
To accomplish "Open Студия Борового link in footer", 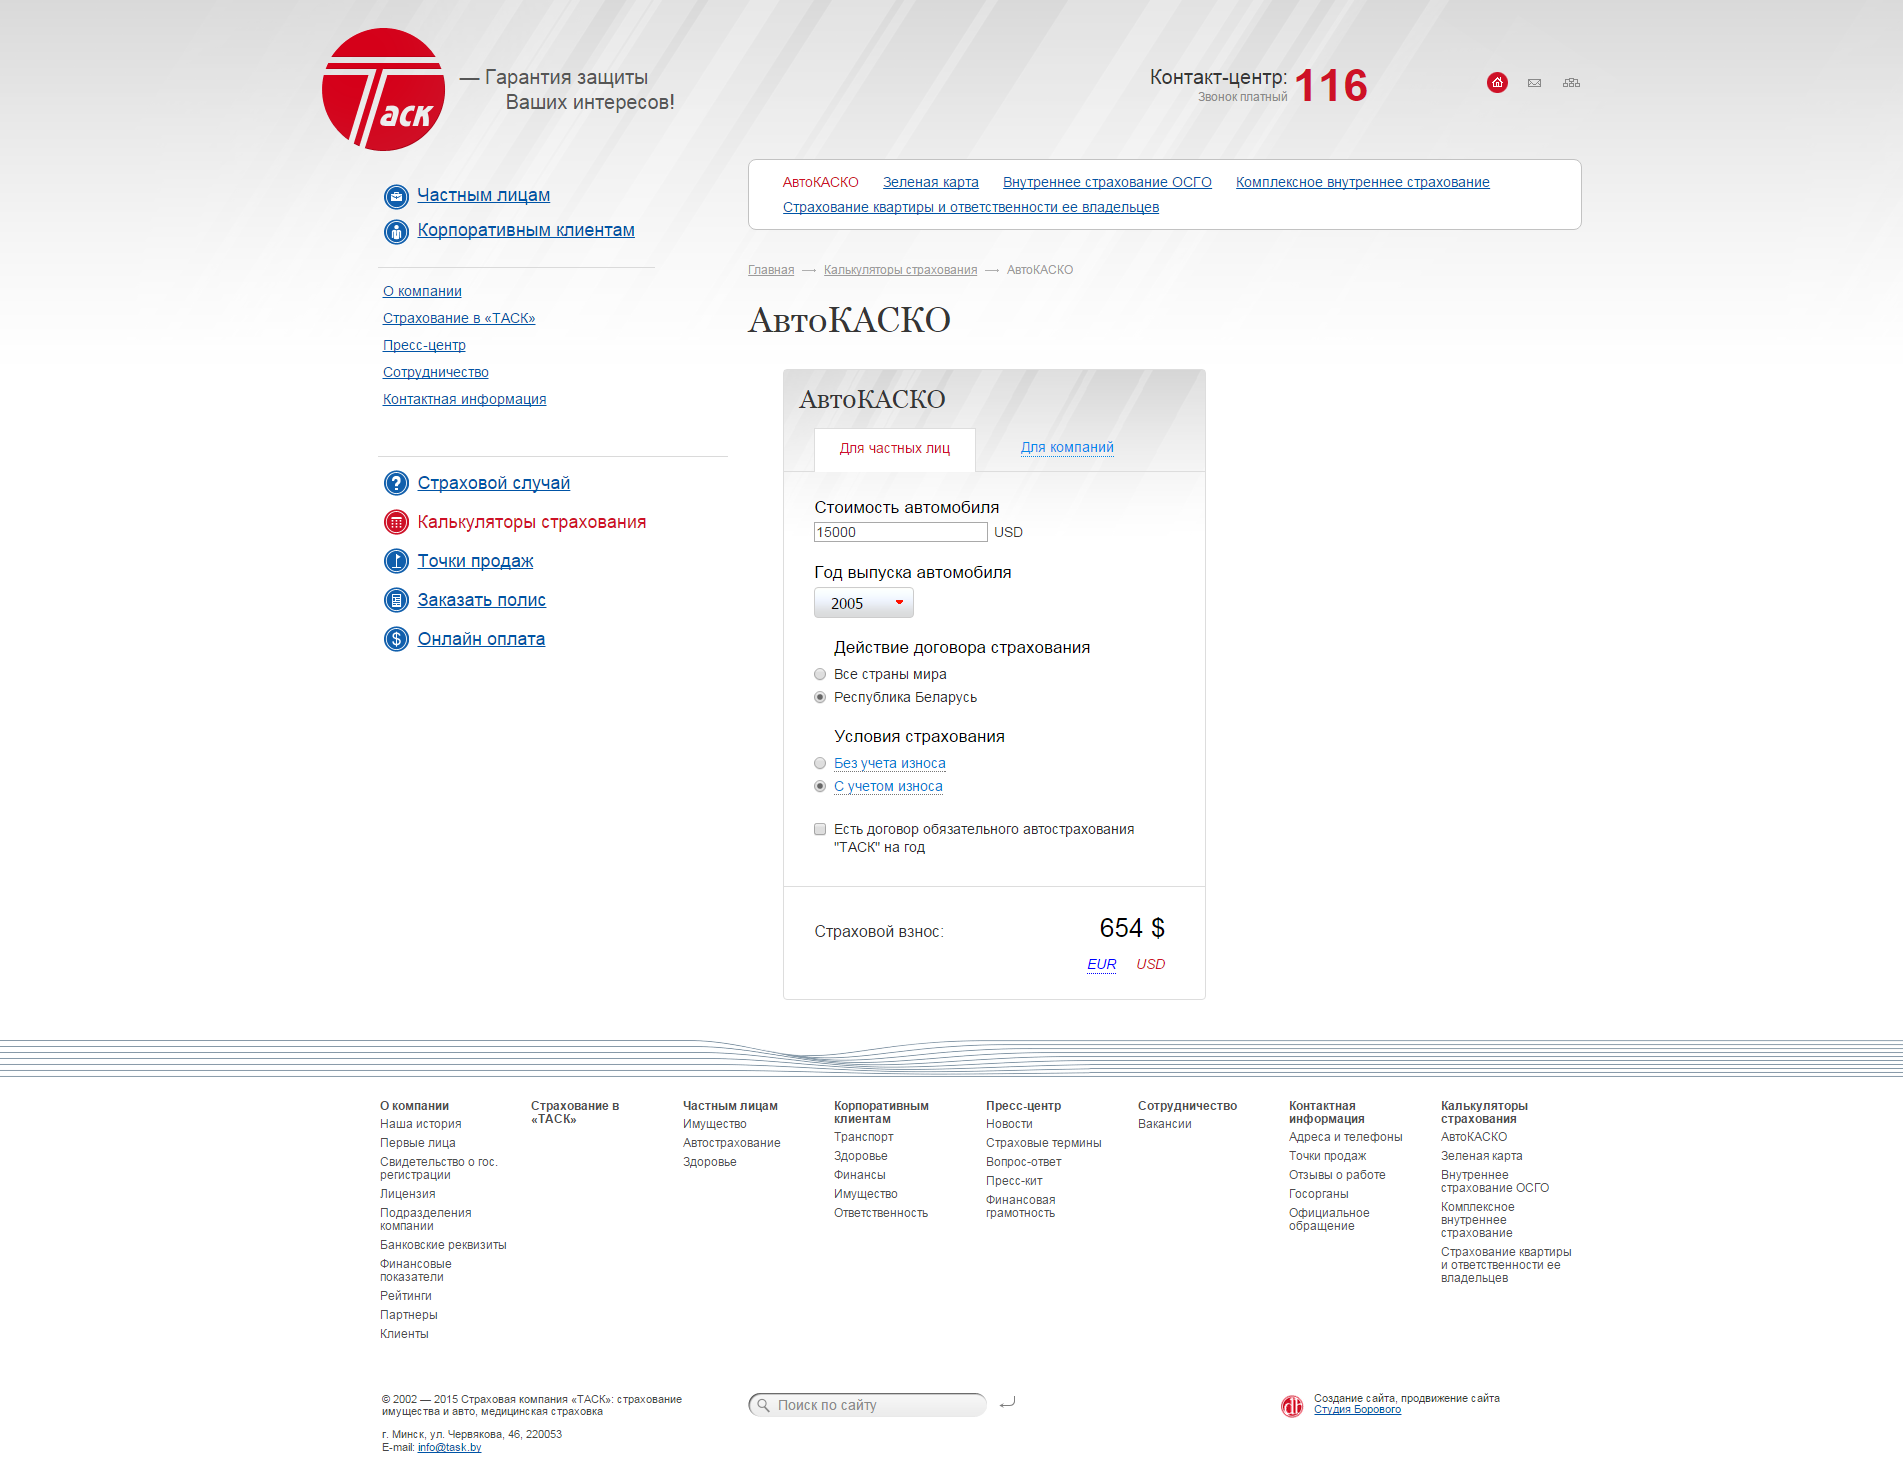I will point(1357,1410).
